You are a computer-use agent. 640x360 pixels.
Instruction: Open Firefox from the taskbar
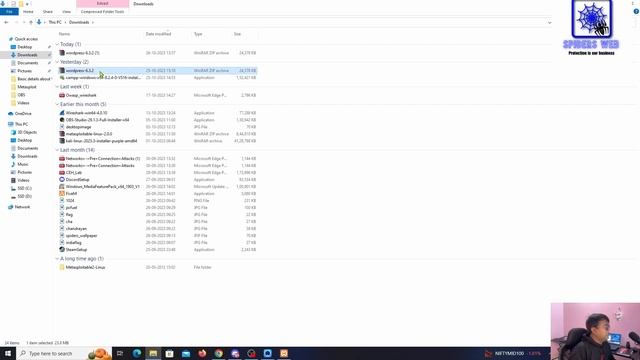(x=202, y=353)
